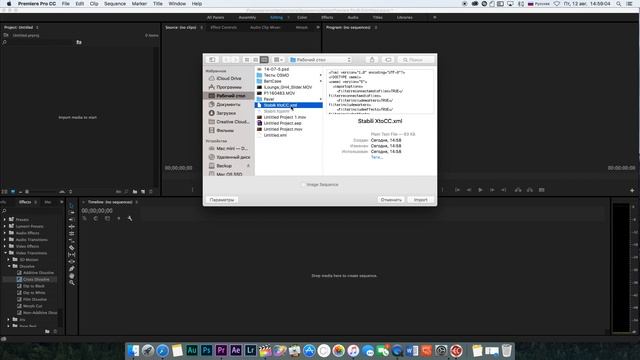Open timeline display settings wrench
This screenshot has height=360, width=640.
(130, 218)
